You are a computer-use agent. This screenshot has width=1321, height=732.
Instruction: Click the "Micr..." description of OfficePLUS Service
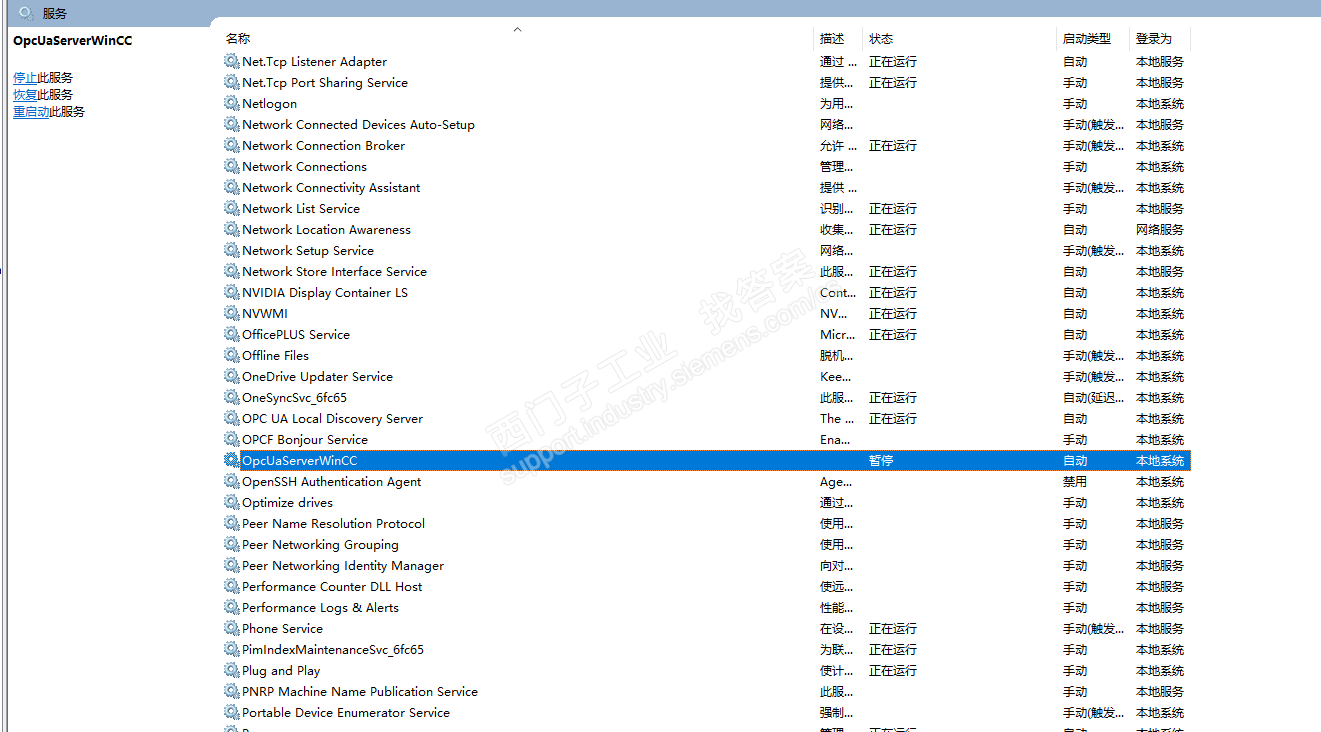click(x=837, y=335)
